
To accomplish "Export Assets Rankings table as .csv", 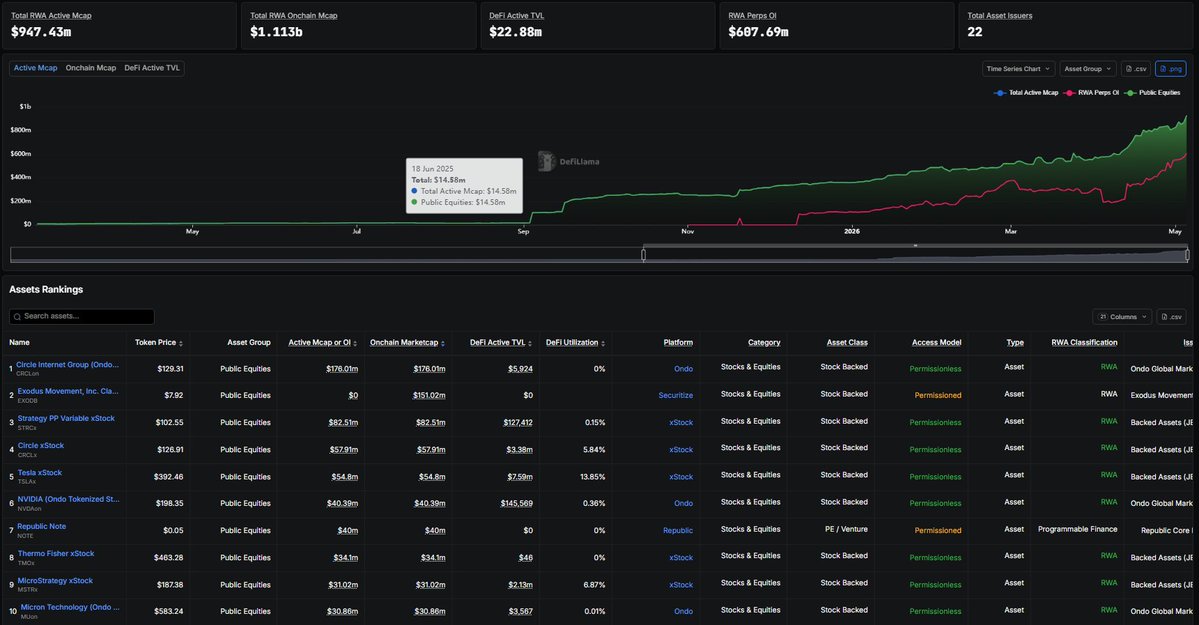I will 1171,317.
